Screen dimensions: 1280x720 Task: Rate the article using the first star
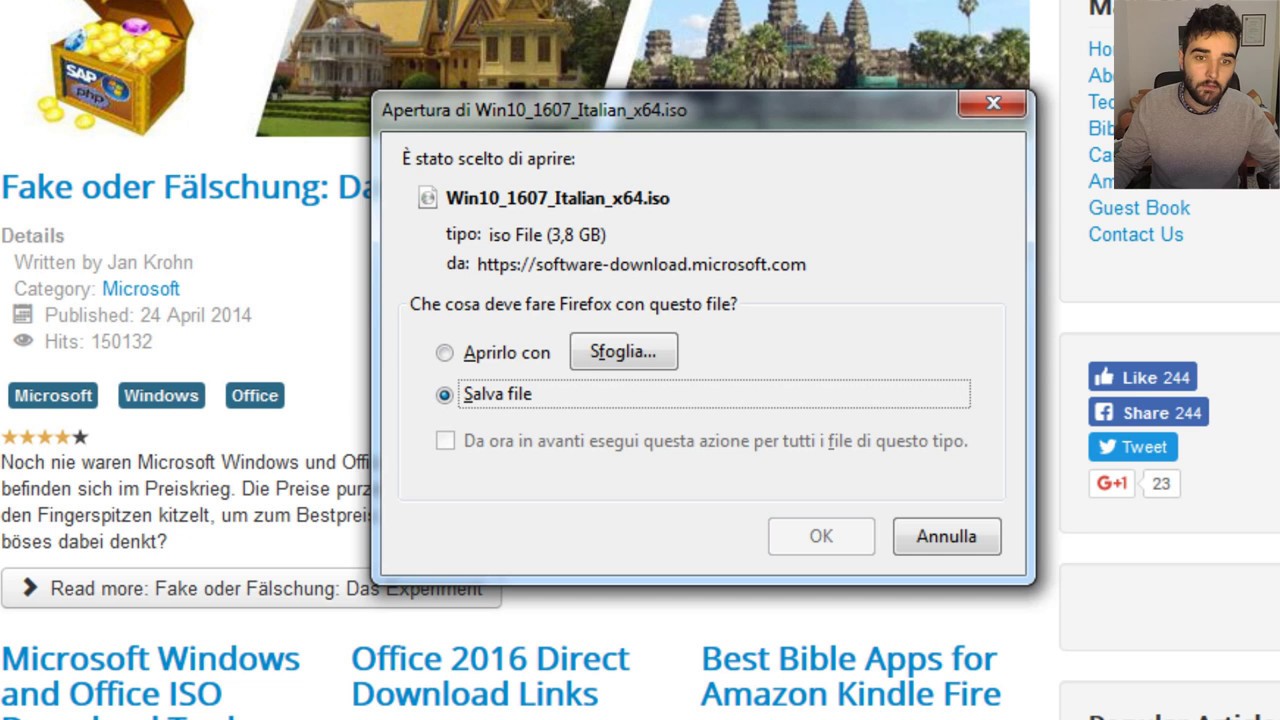[9, 437]
